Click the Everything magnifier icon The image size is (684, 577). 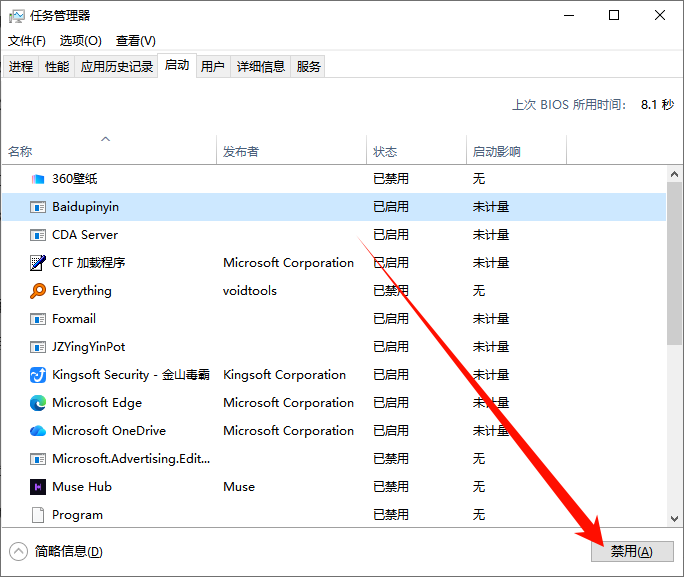point(38,291)
